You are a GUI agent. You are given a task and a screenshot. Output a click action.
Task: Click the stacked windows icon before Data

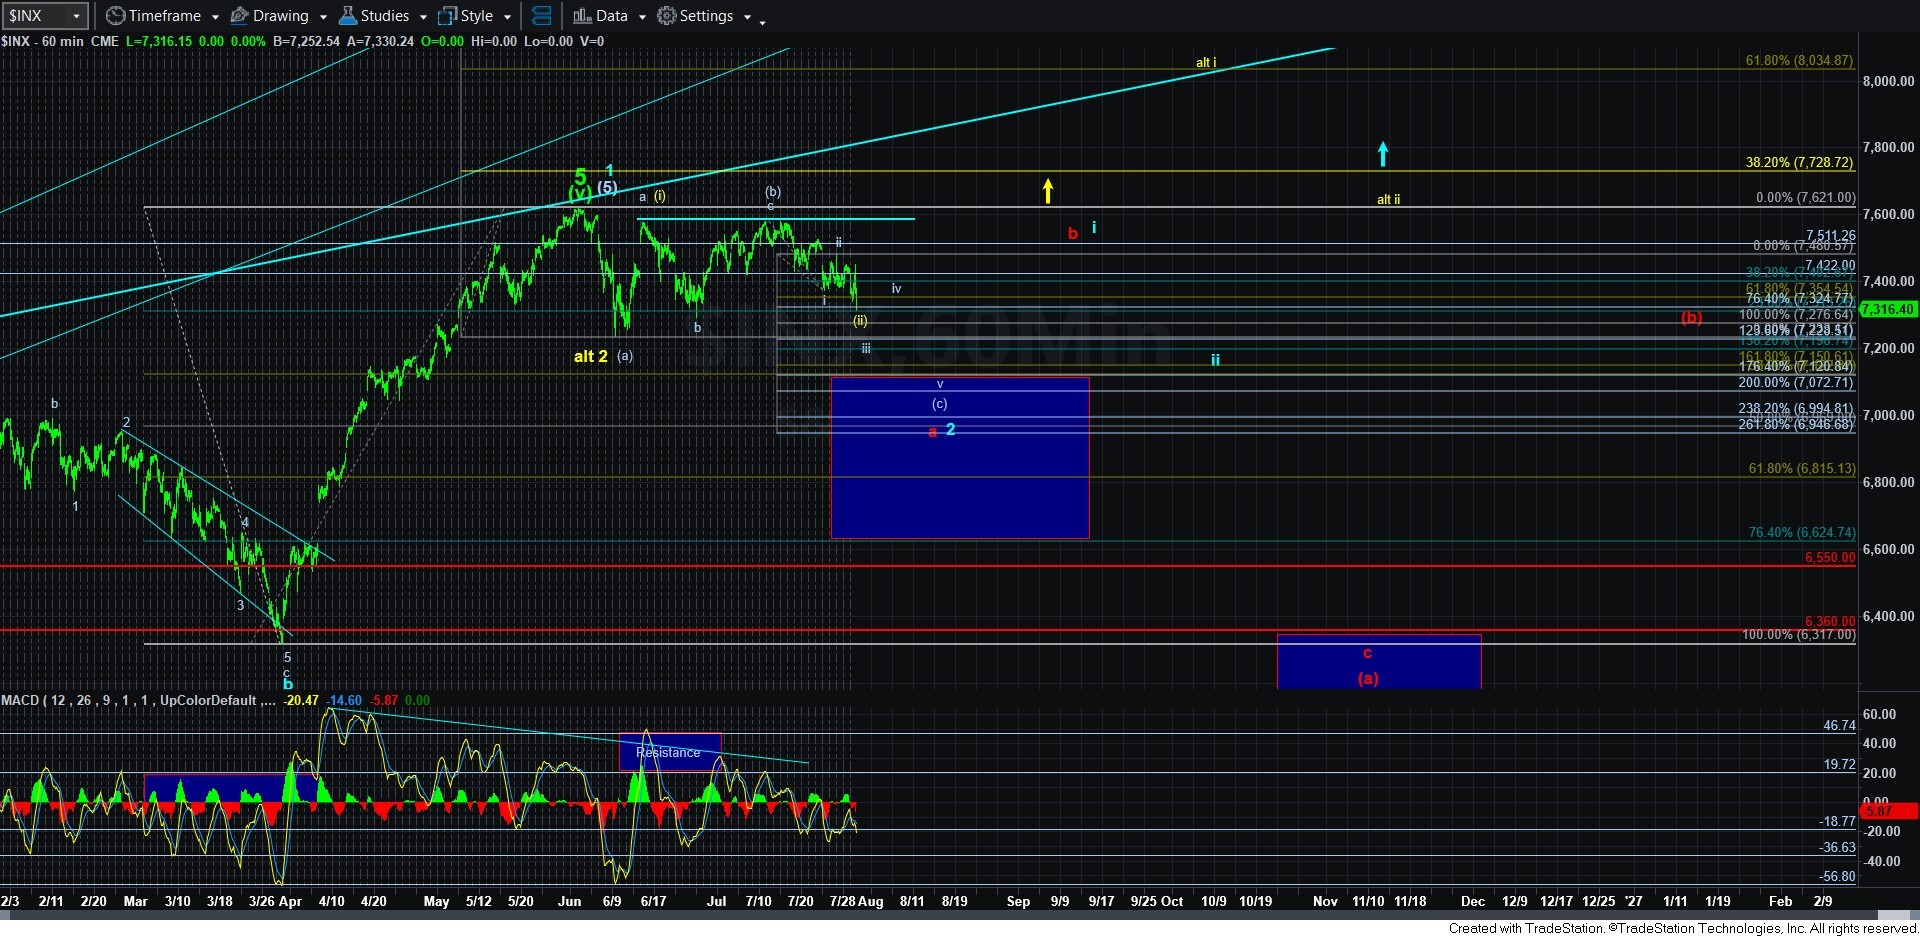pyautogui.click(x=541, y=16)
